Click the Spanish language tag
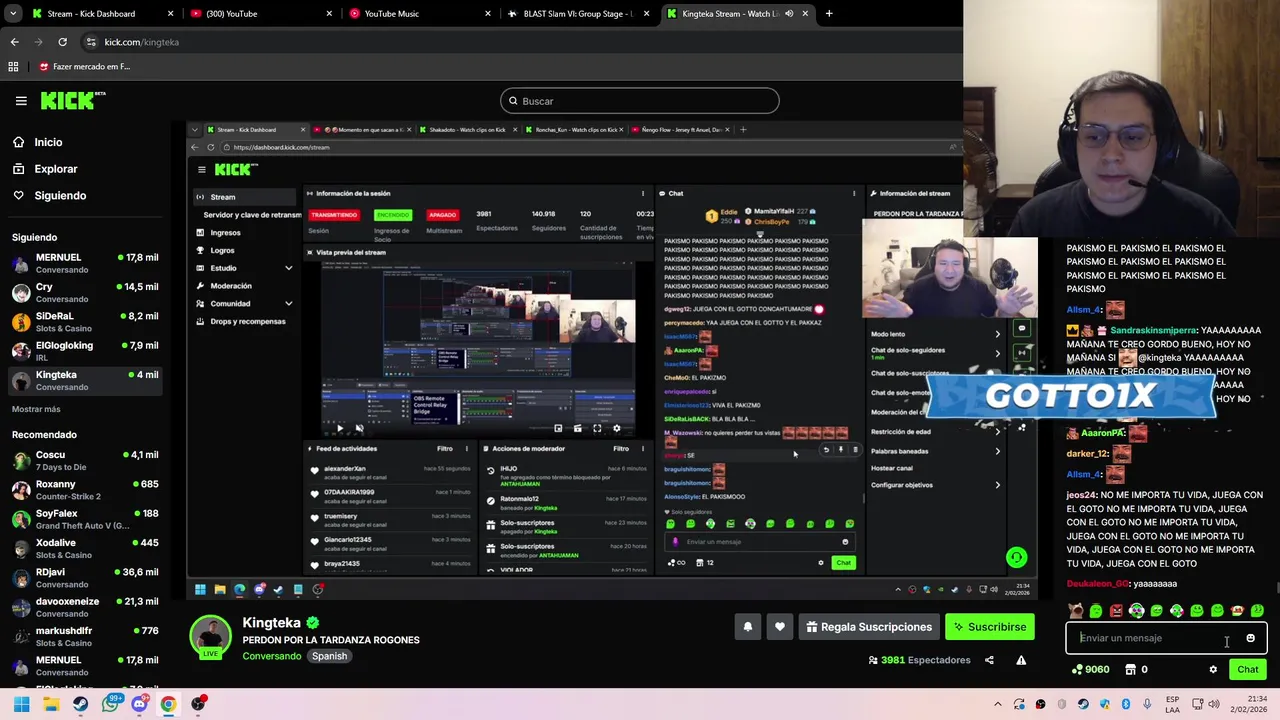1280x720 pixels. pyautogui.click(x=329, y=656)
